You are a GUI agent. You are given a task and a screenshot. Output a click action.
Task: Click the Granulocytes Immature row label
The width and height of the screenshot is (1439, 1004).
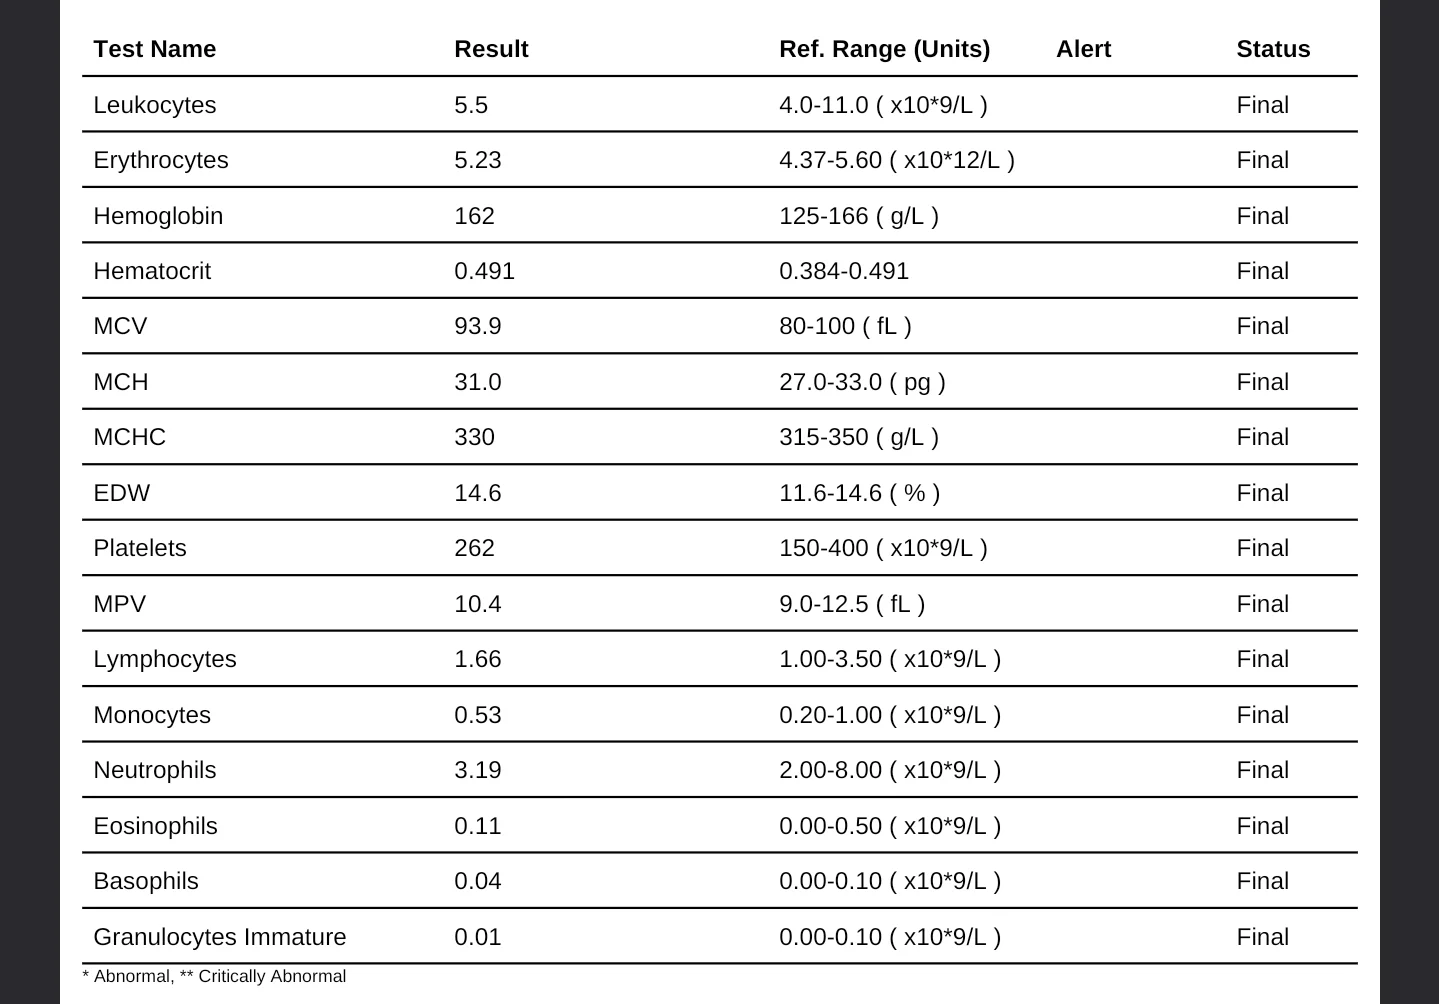pyautogui.click(x=219, y=937)
